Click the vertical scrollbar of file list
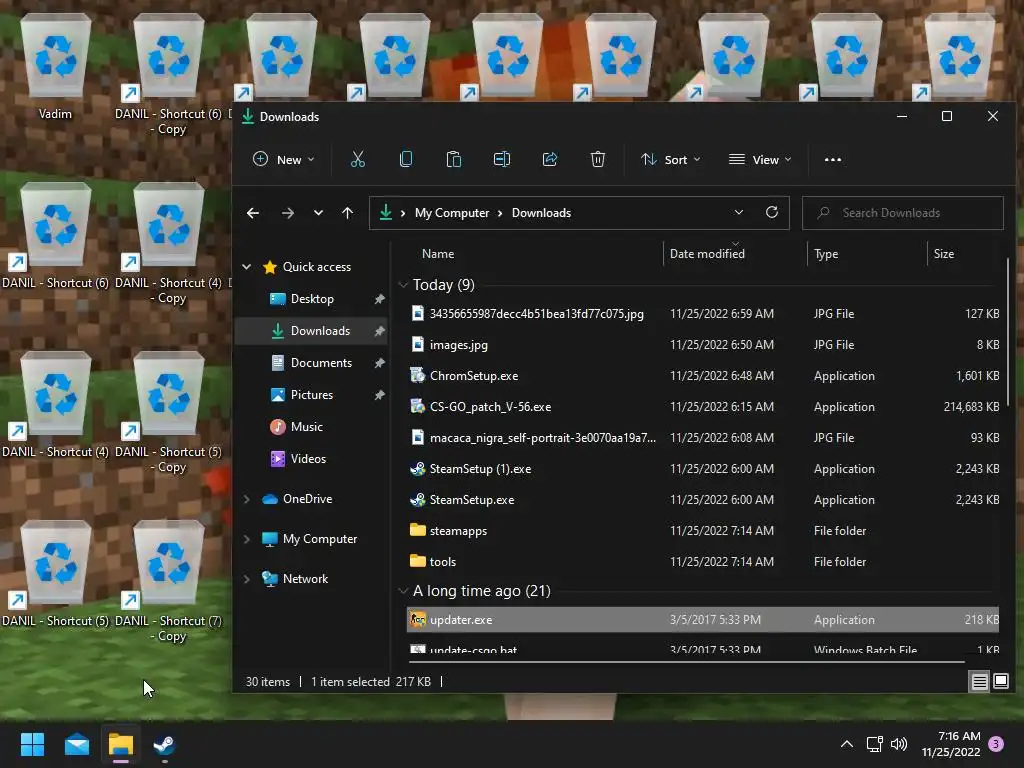The image size is (1024, 768). coord(1008,333)
